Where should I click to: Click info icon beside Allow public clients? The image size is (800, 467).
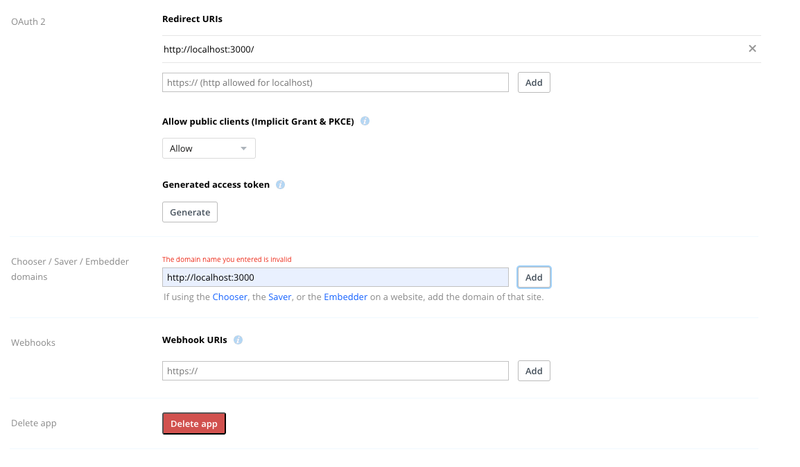click(365, 121)
